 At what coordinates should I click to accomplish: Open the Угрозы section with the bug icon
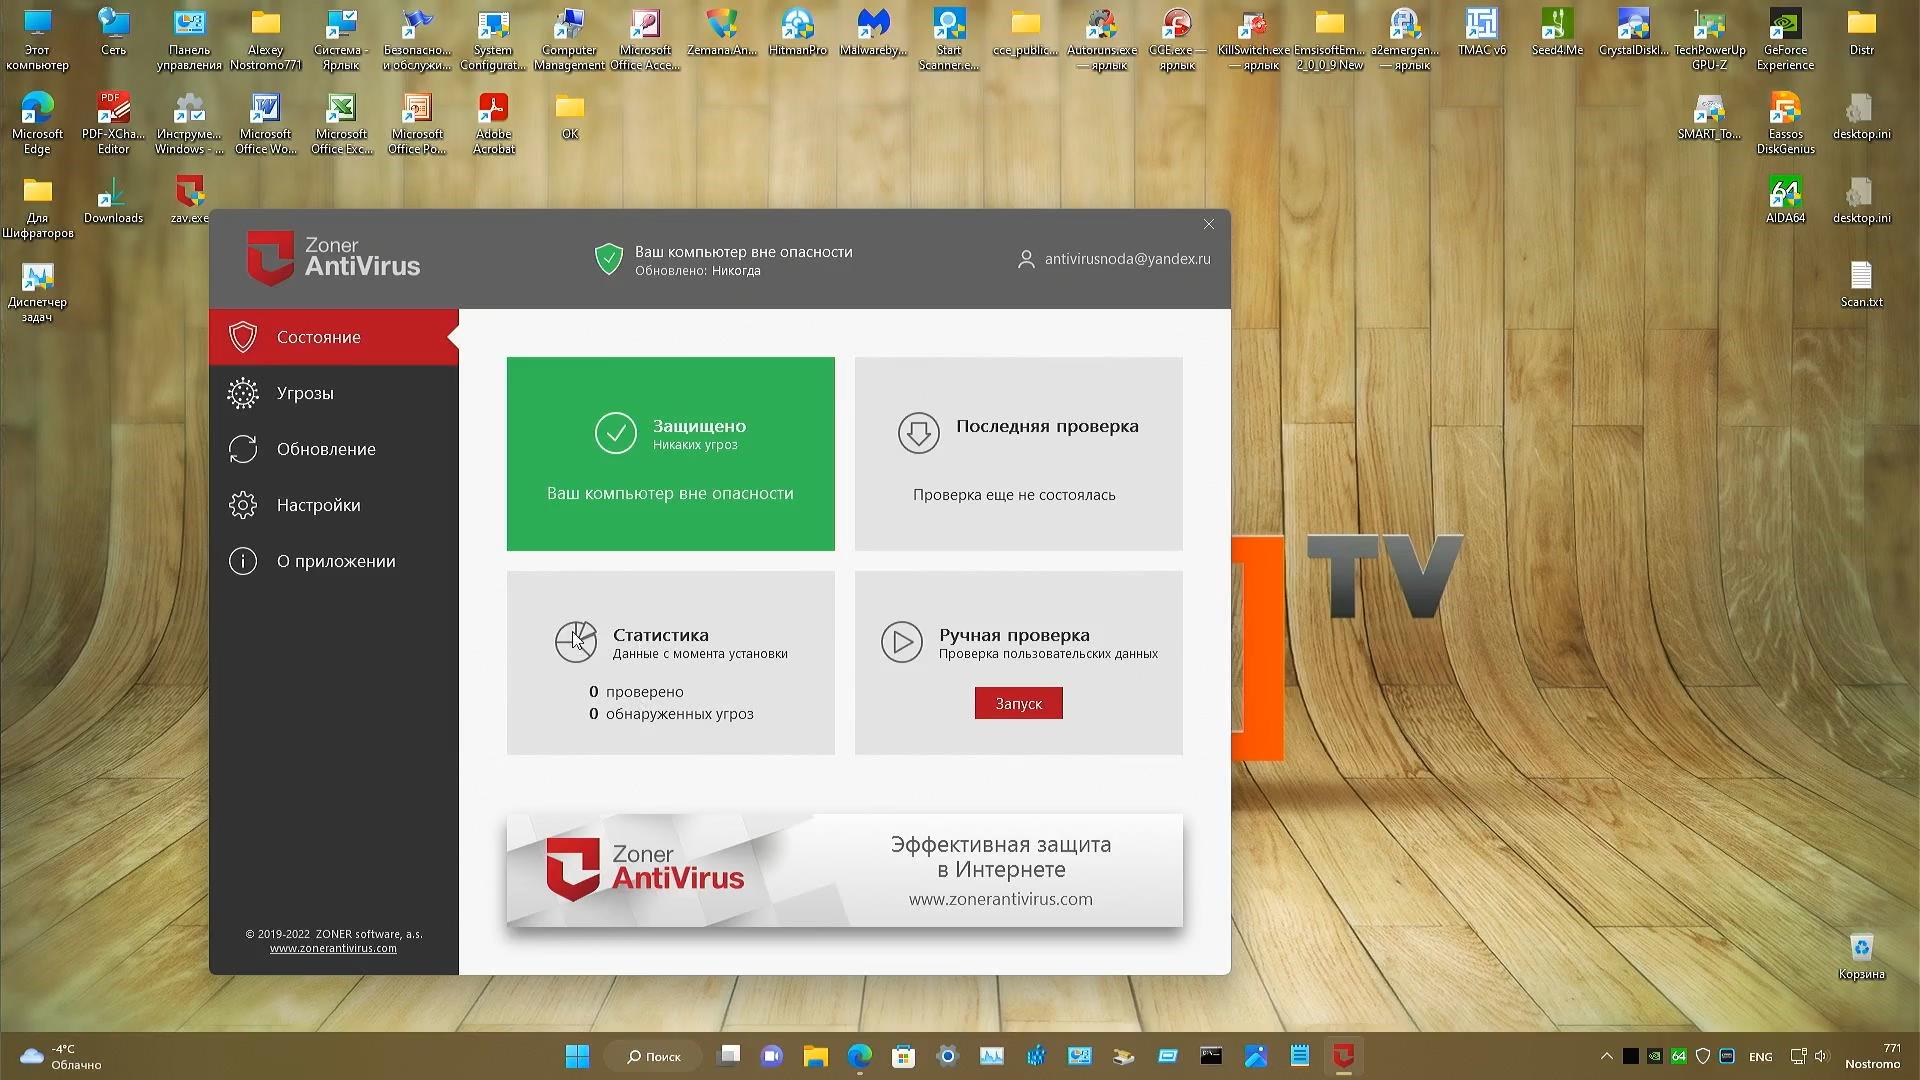(242, 393)
